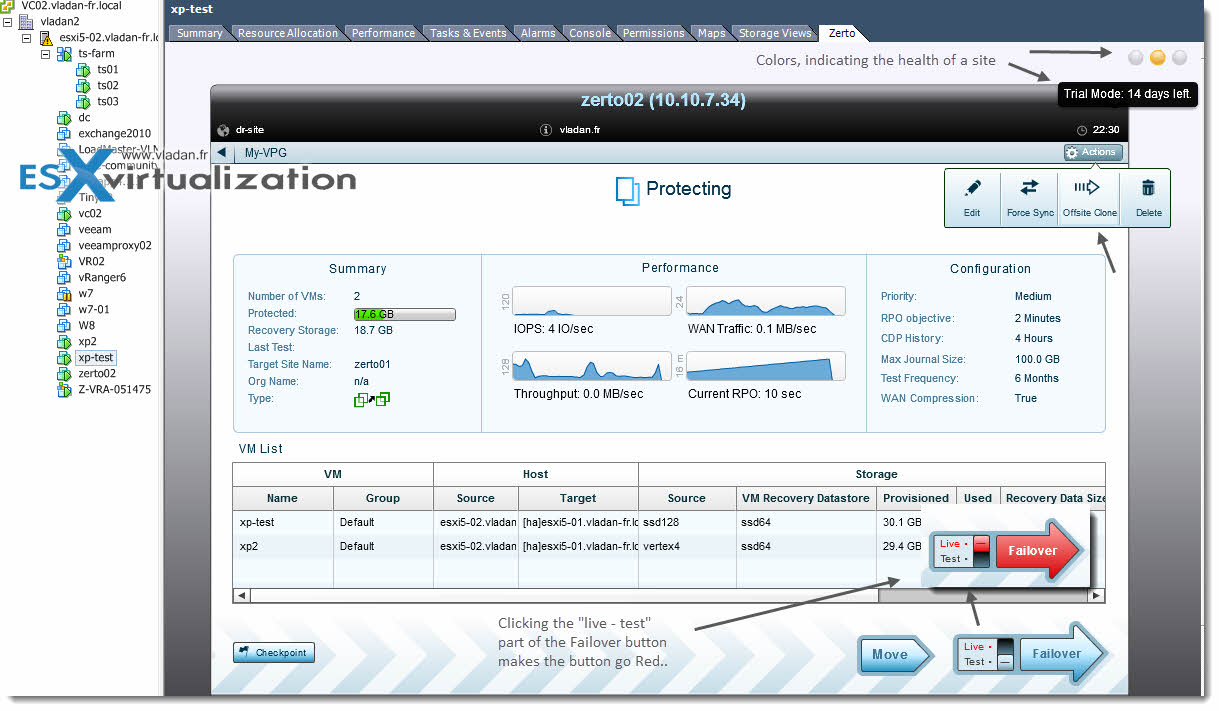Image resolution: width=1219 pixels, height=711 pixels.
Task: Click the w7 VM icon in the tree
Action: [64, 294]
